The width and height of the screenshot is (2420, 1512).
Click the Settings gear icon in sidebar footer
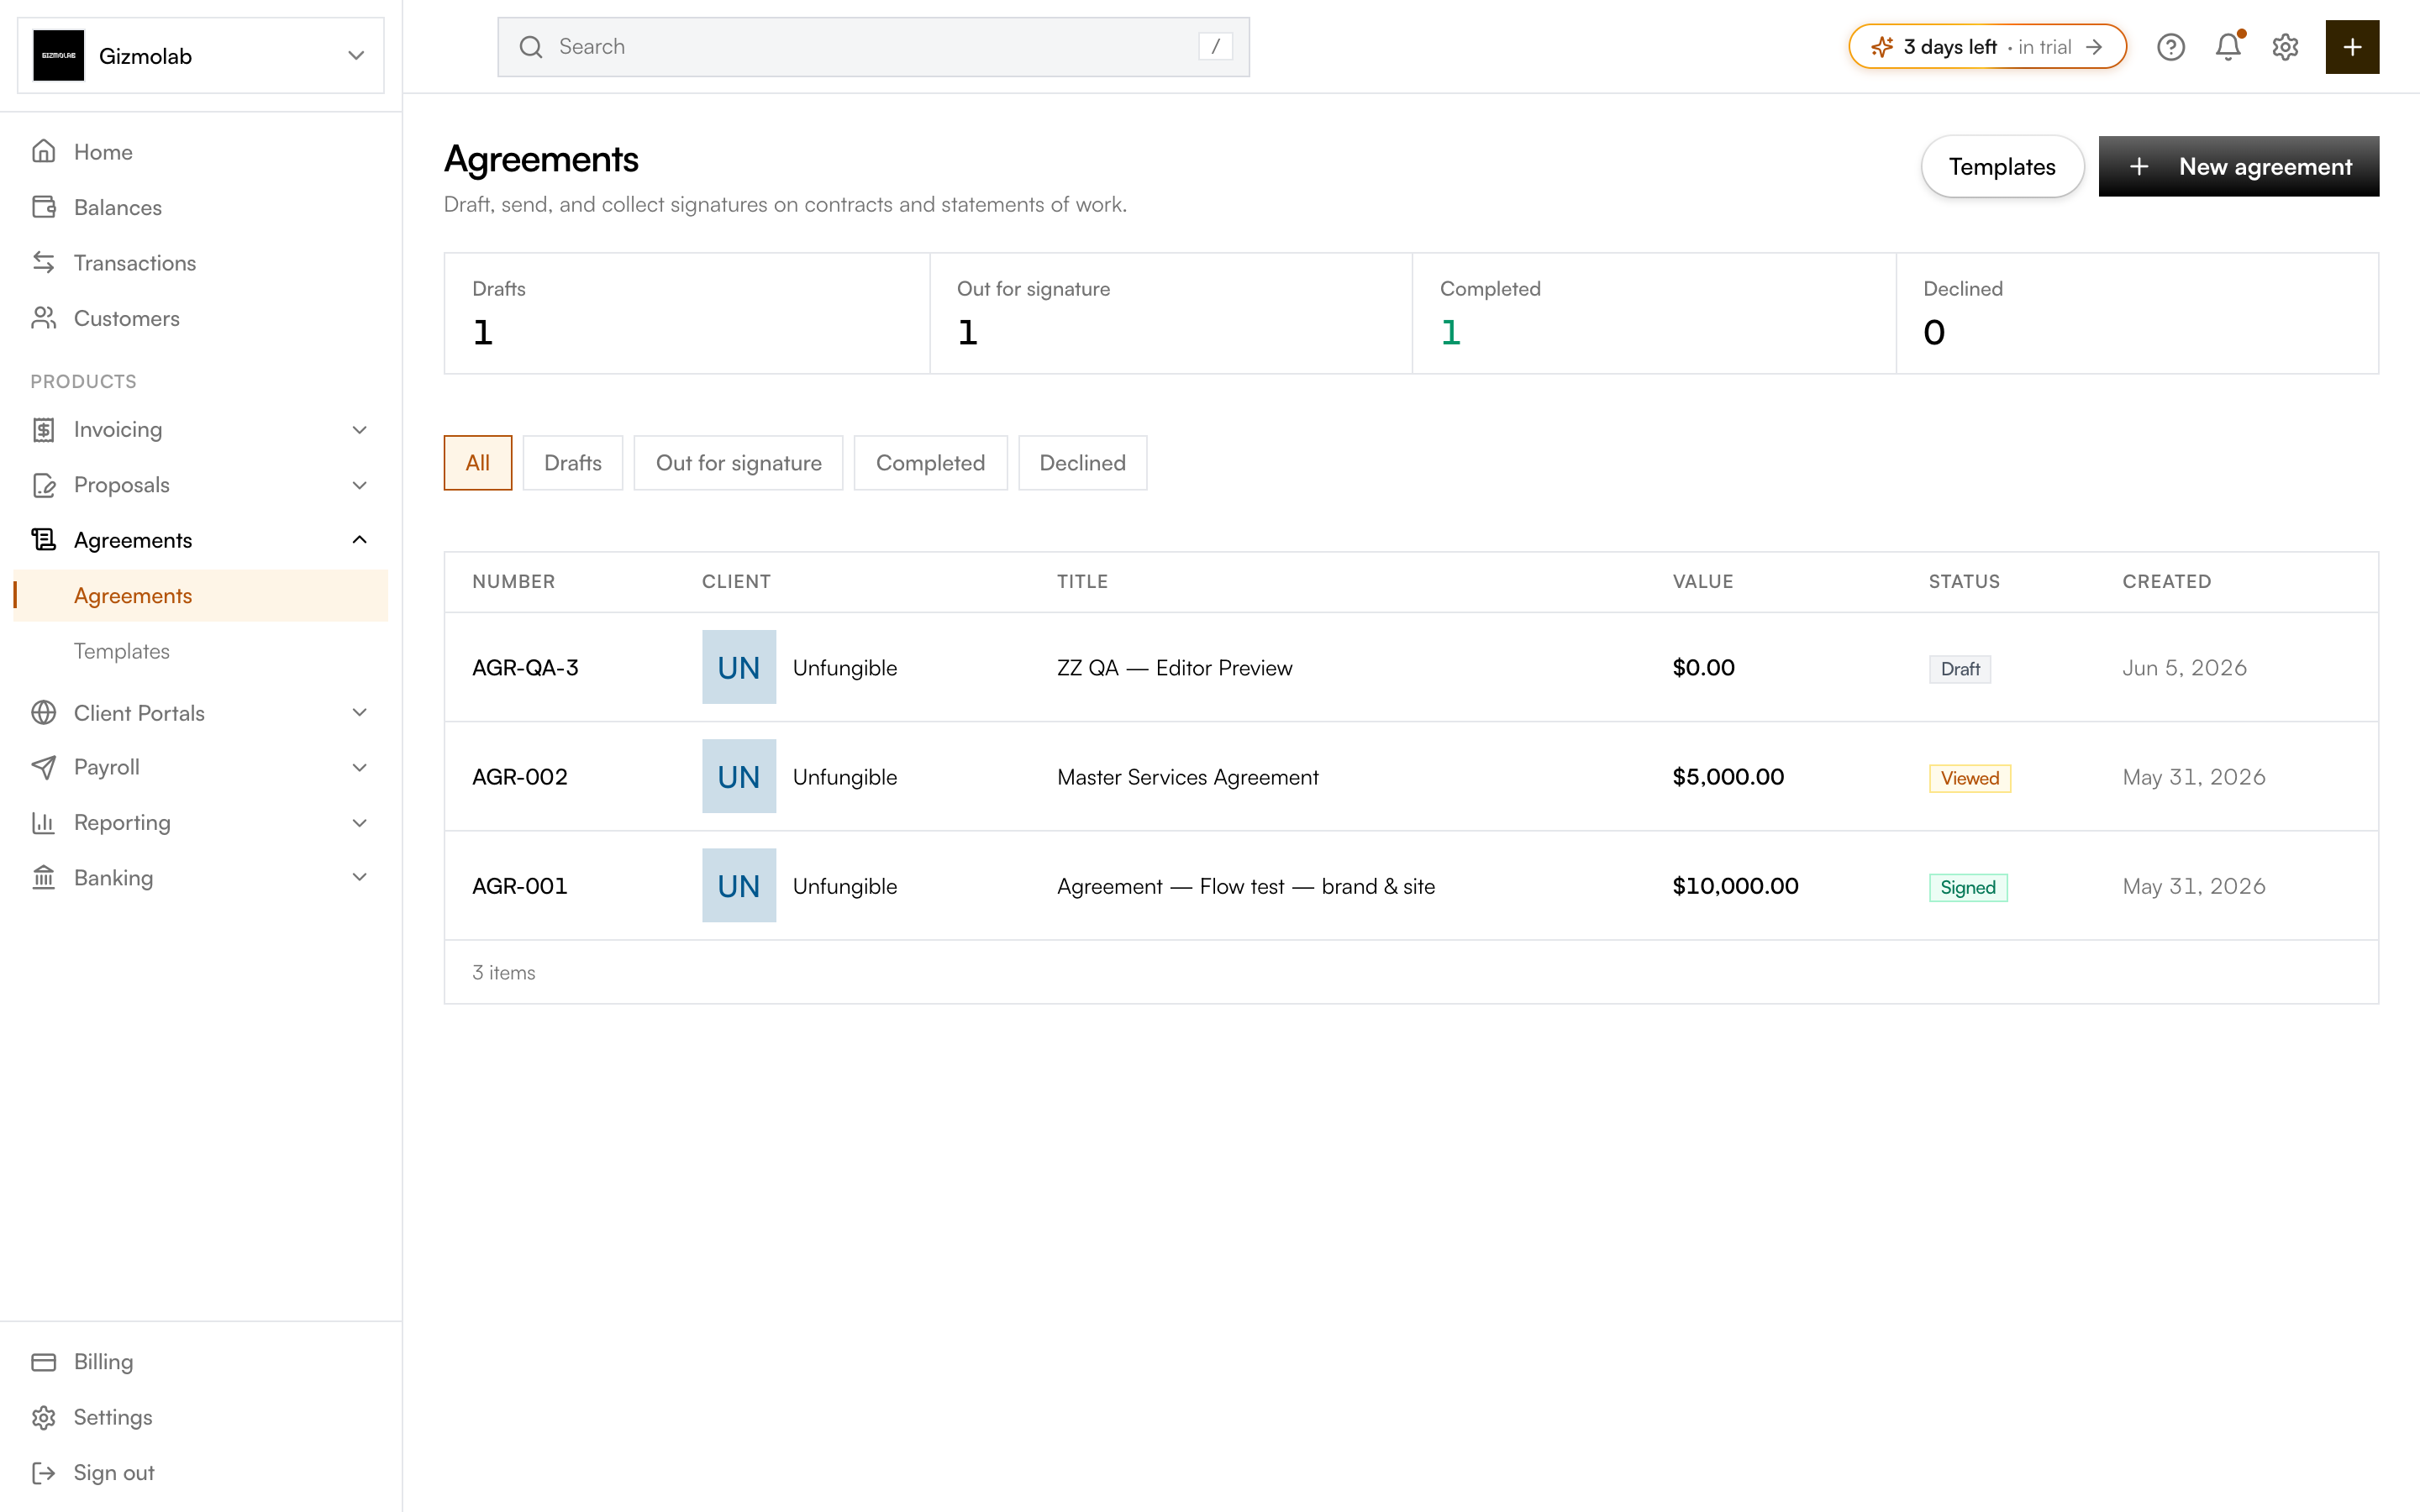coord(44,1417)
